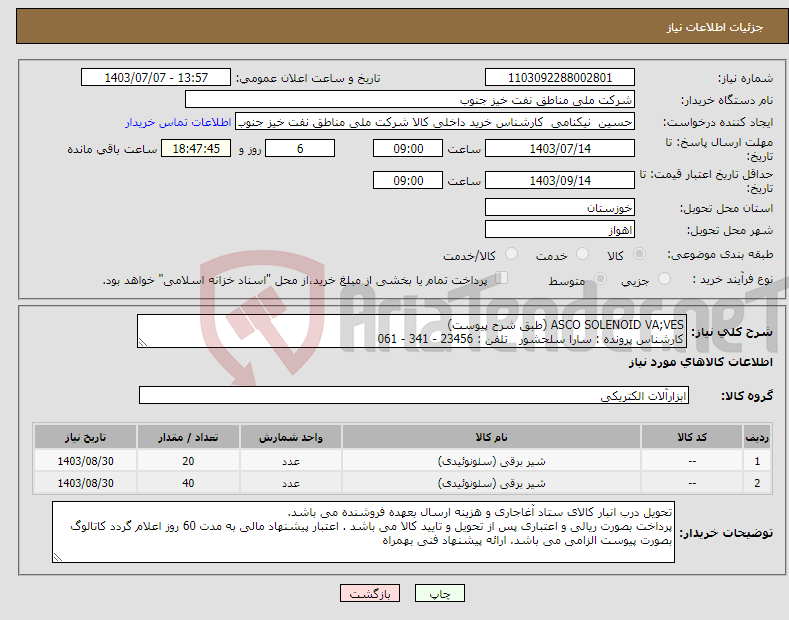
Task: Click the توضیحات خریدار label
Action: (x=726, y=532)
